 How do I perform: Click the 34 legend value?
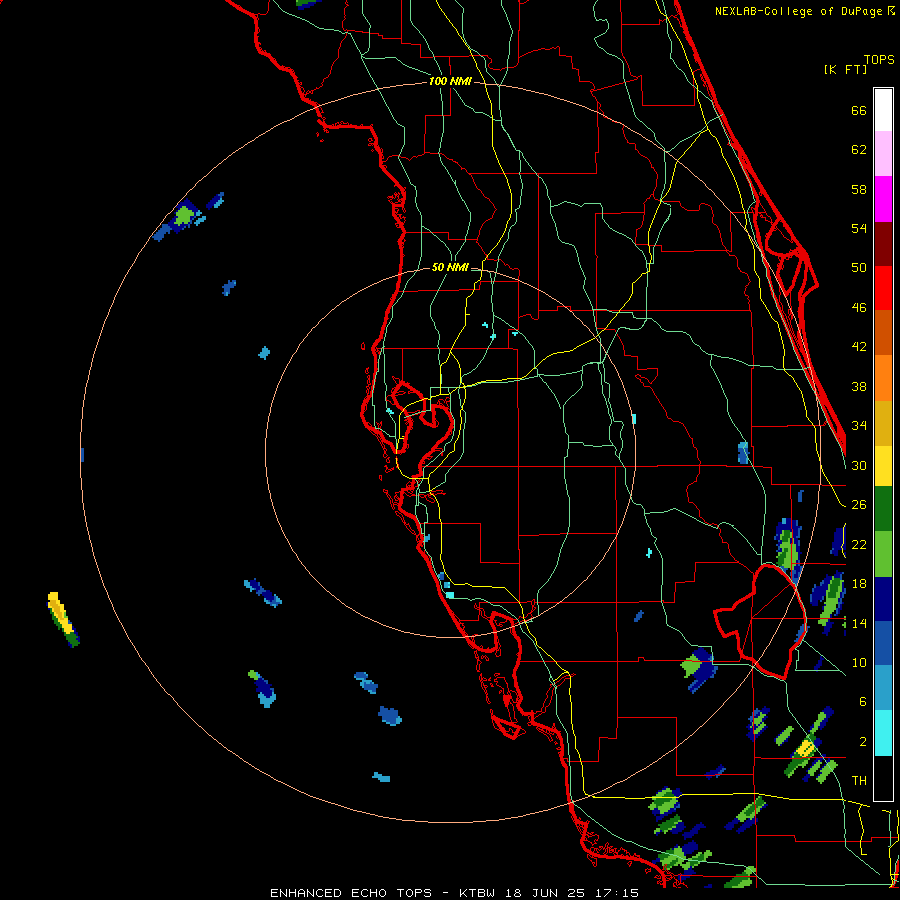[859, 426]
